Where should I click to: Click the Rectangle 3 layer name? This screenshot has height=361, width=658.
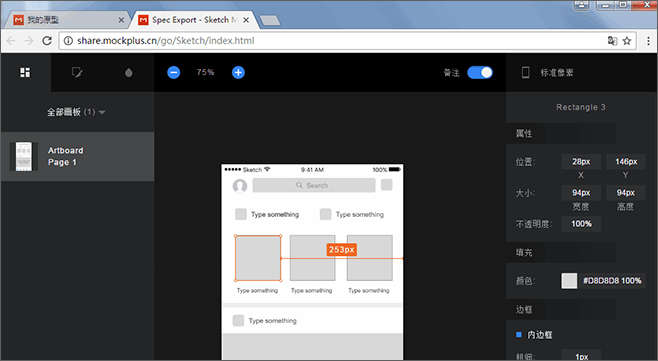click(581, 107)
